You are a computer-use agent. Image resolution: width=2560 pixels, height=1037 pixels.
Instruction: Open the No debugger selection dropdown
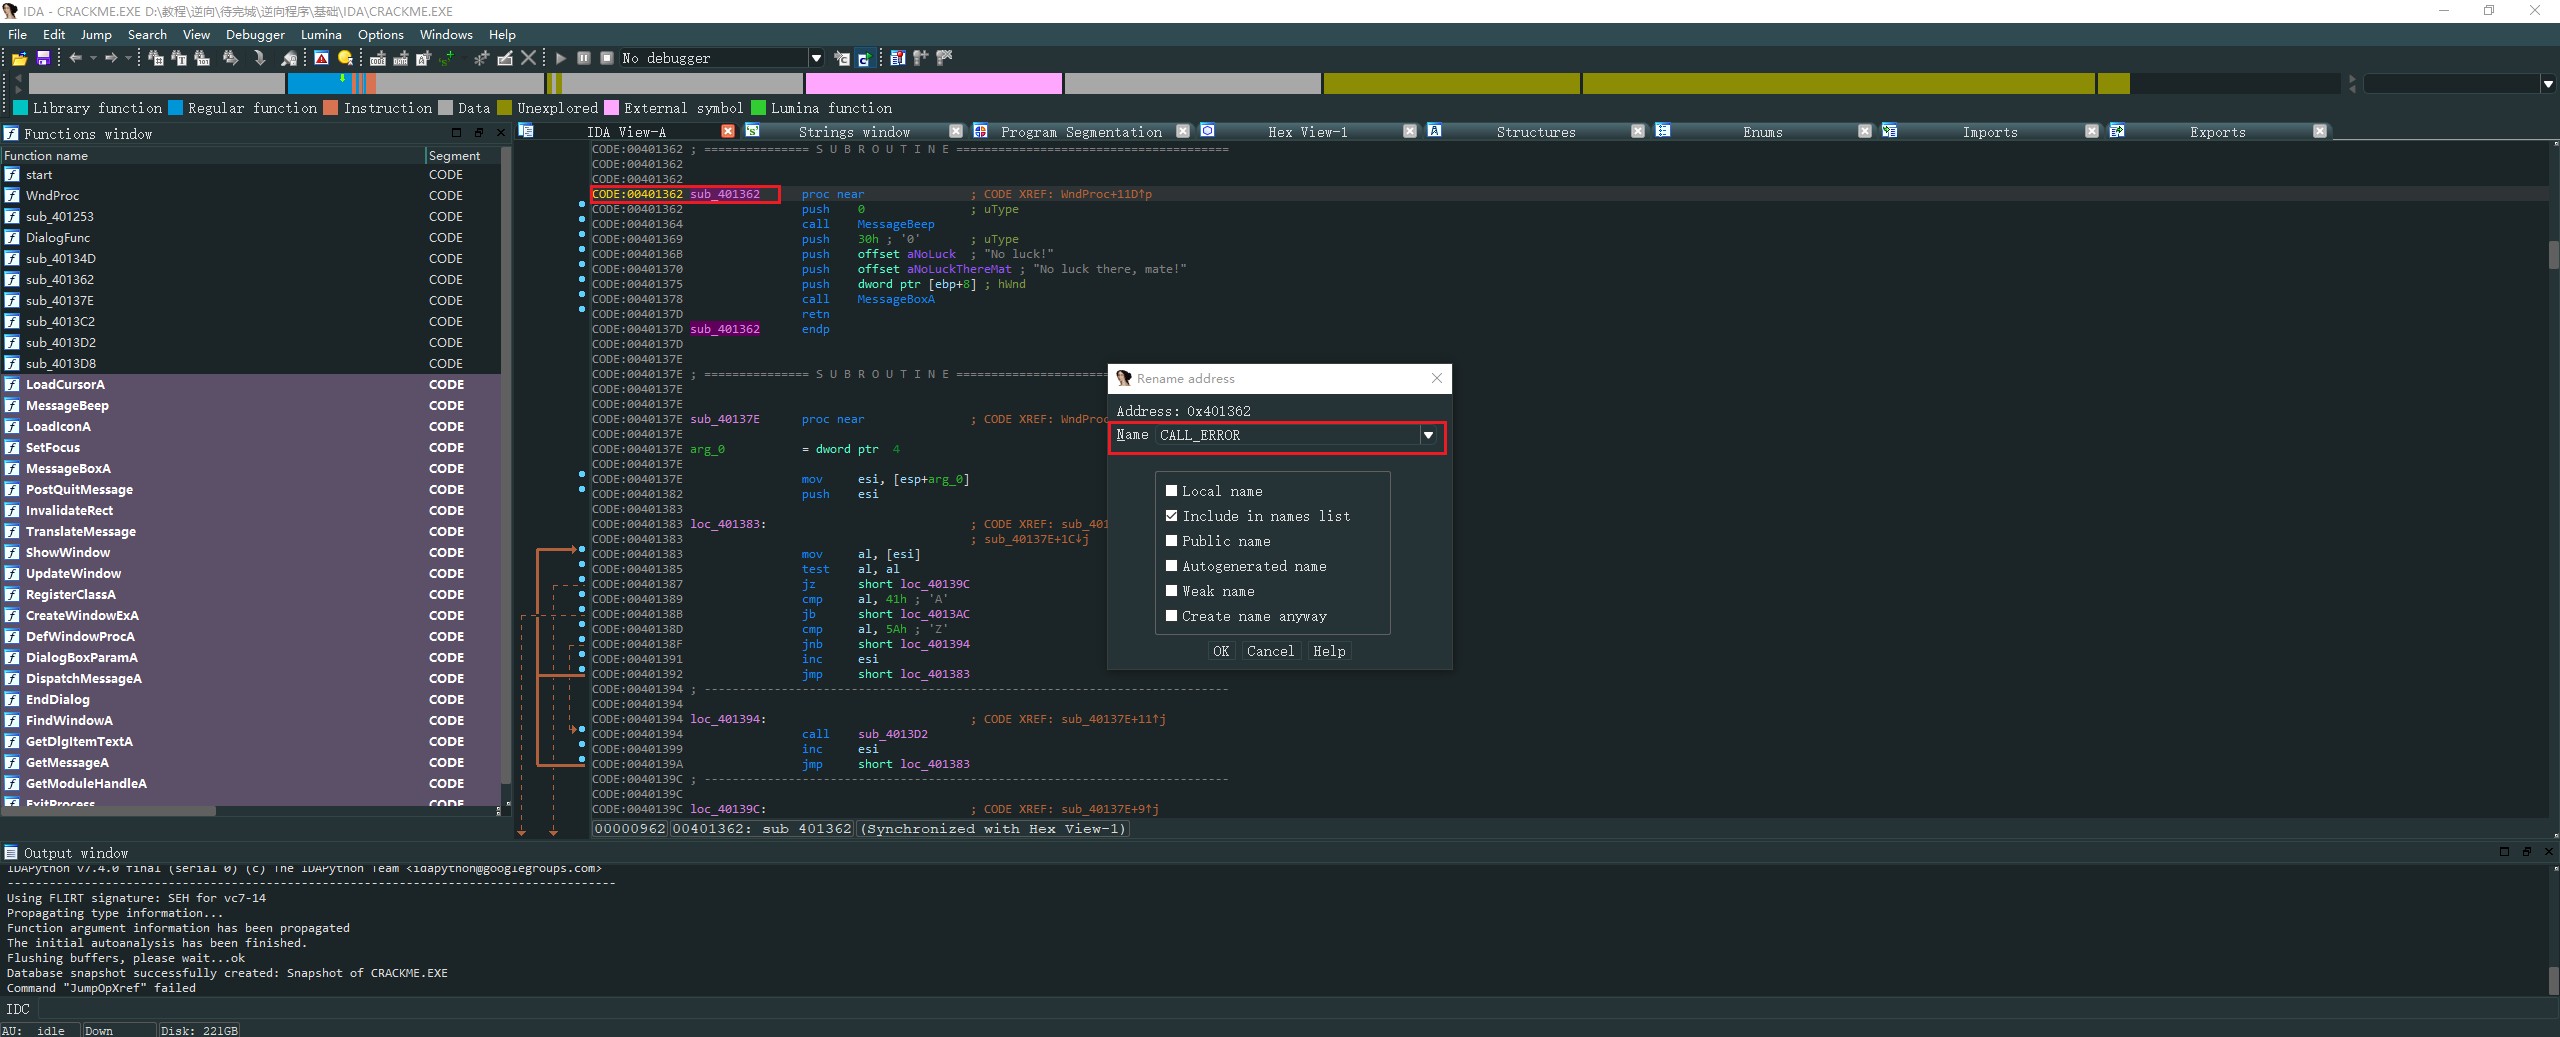(816, 58)
